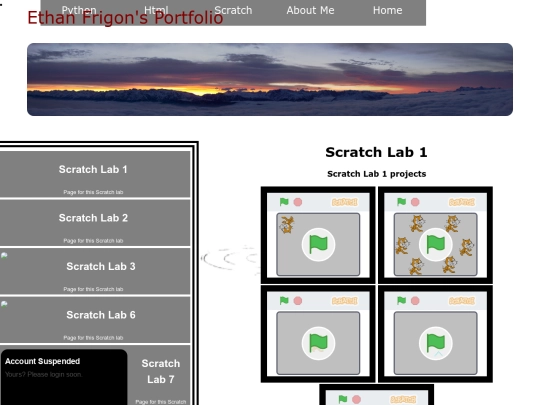Open the Scratch Lab 6 sidebar entry
Image resolution: width=540 pixels, height=405 pixels.
(95, 320)
